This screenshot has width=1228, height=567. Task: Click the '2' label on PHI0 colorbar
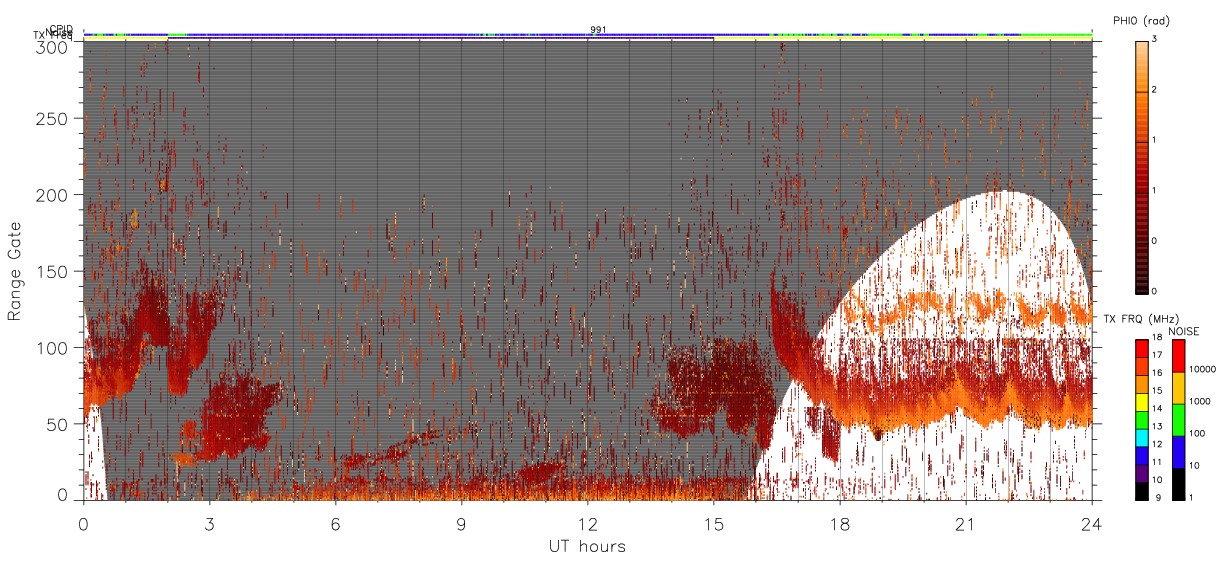1156,91
